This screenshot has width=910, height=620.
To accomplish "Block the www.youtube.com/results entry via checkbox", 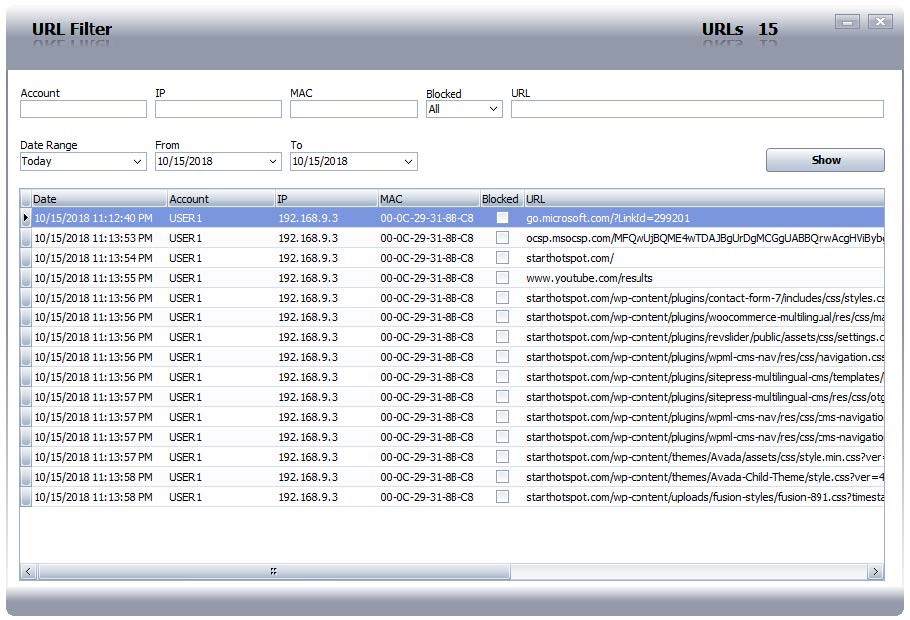I will (x=503, y=277).
